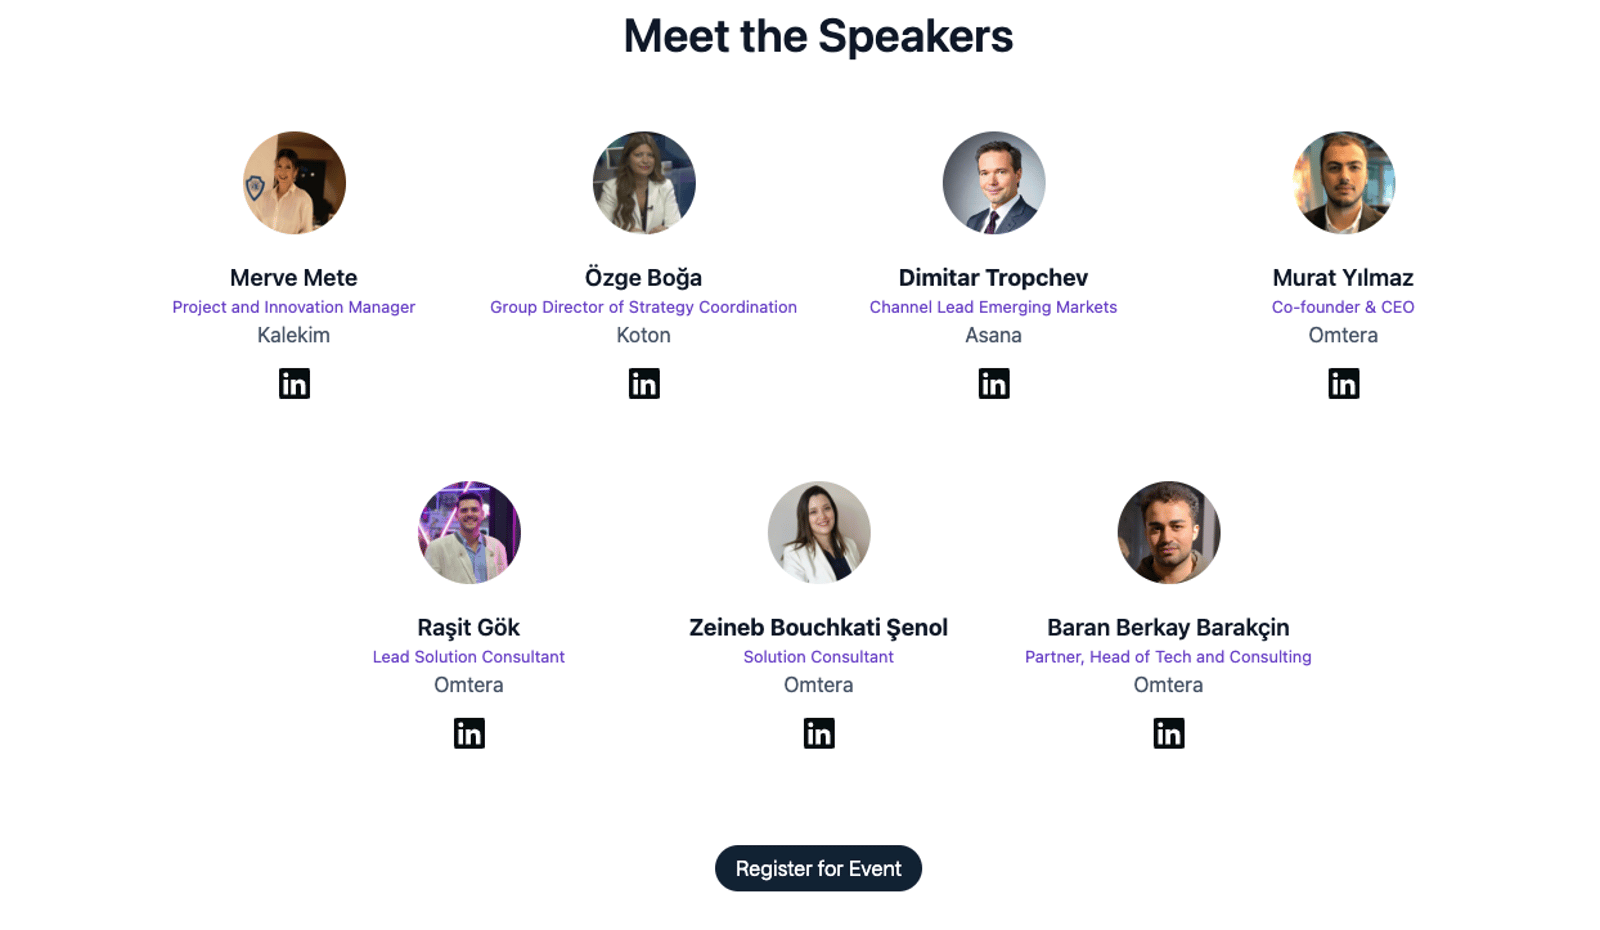Click the Register for Event button
This screenshot has height=930, width=1600.
[818, 869]
